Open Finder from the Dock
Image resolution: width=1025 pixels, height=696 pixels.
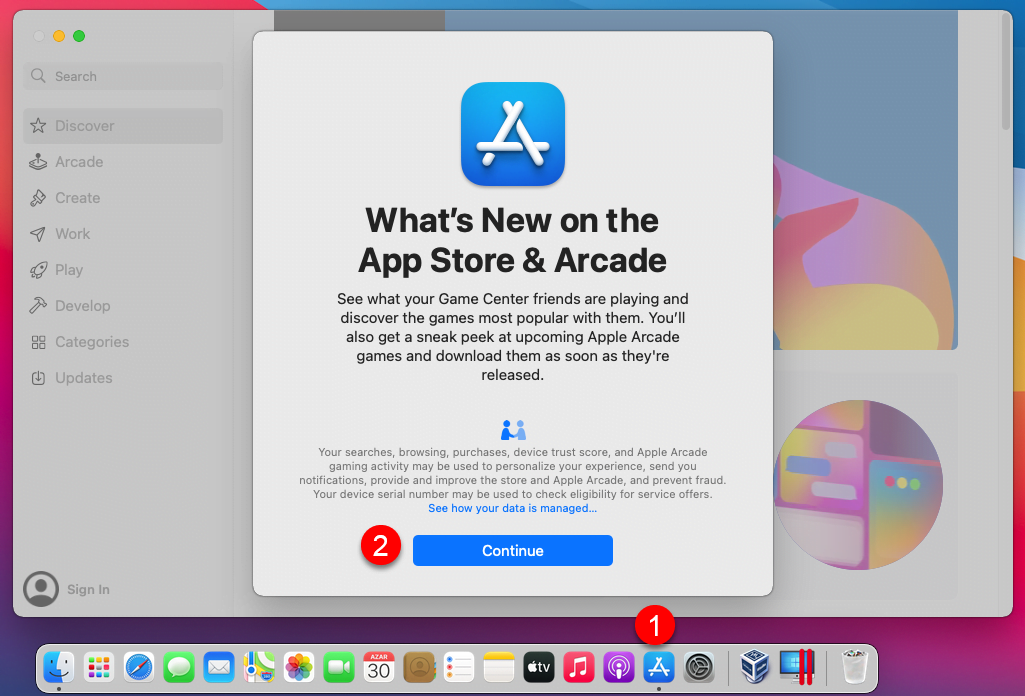coord(59,667)
